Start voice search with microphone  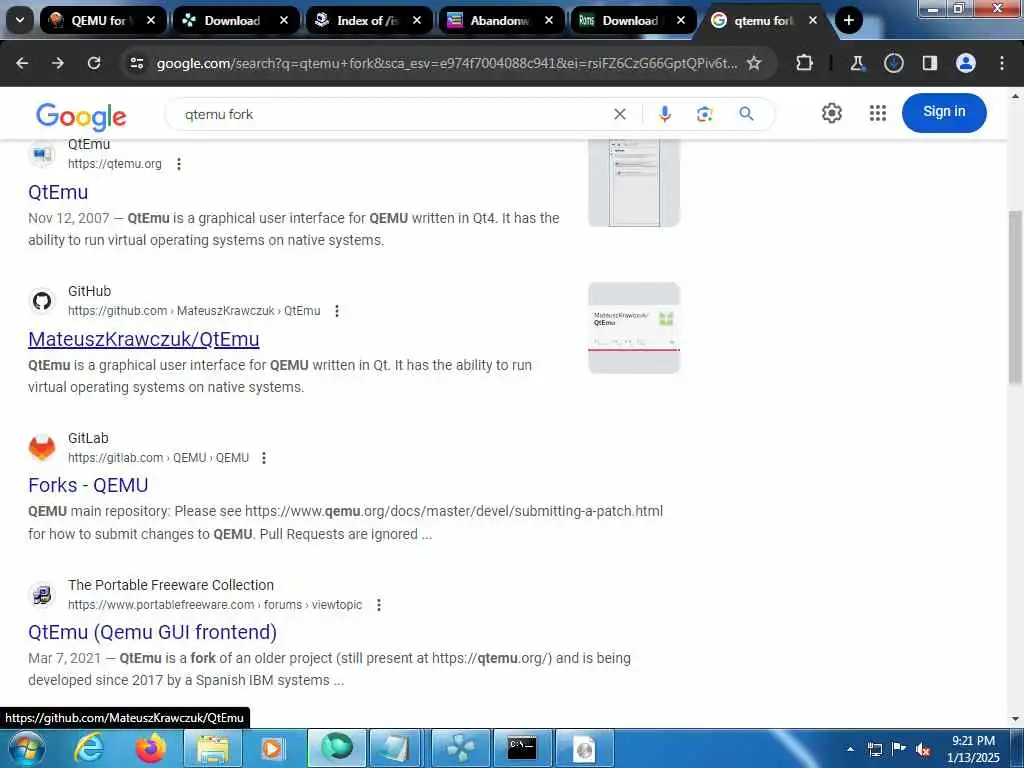point(665,114)
